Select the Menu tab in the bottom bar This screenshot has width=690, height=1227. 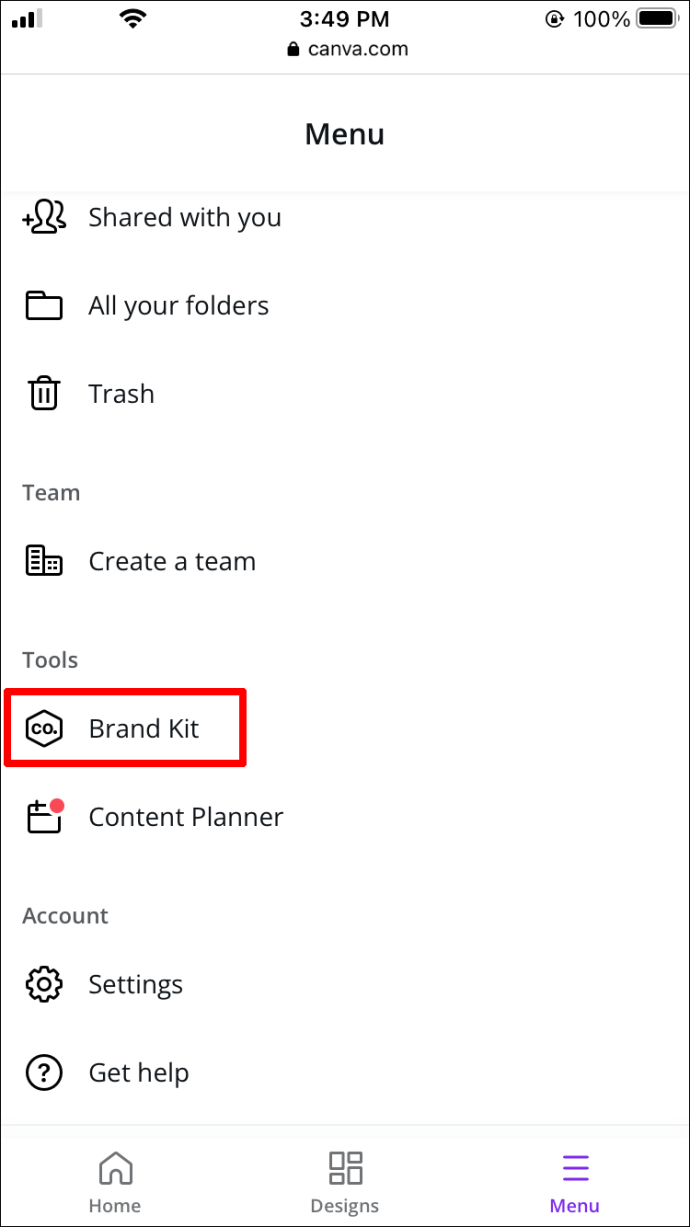[x=575, y=1182]
